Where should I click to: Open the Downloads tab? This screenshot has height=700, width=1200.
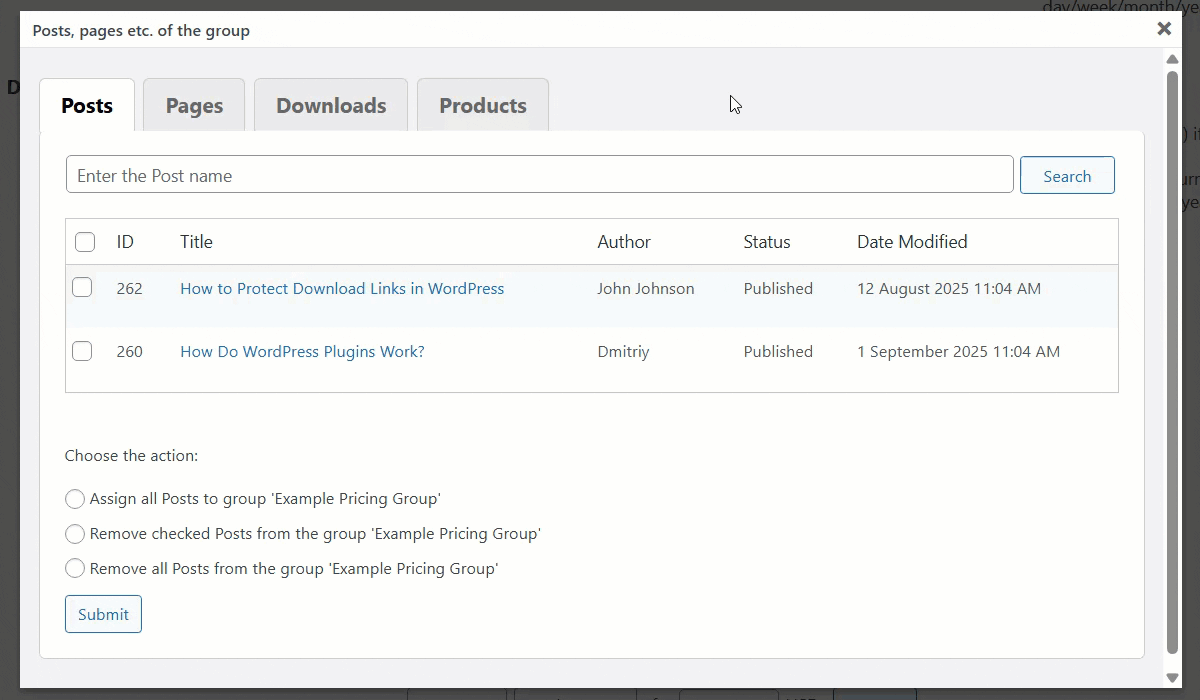330,104
